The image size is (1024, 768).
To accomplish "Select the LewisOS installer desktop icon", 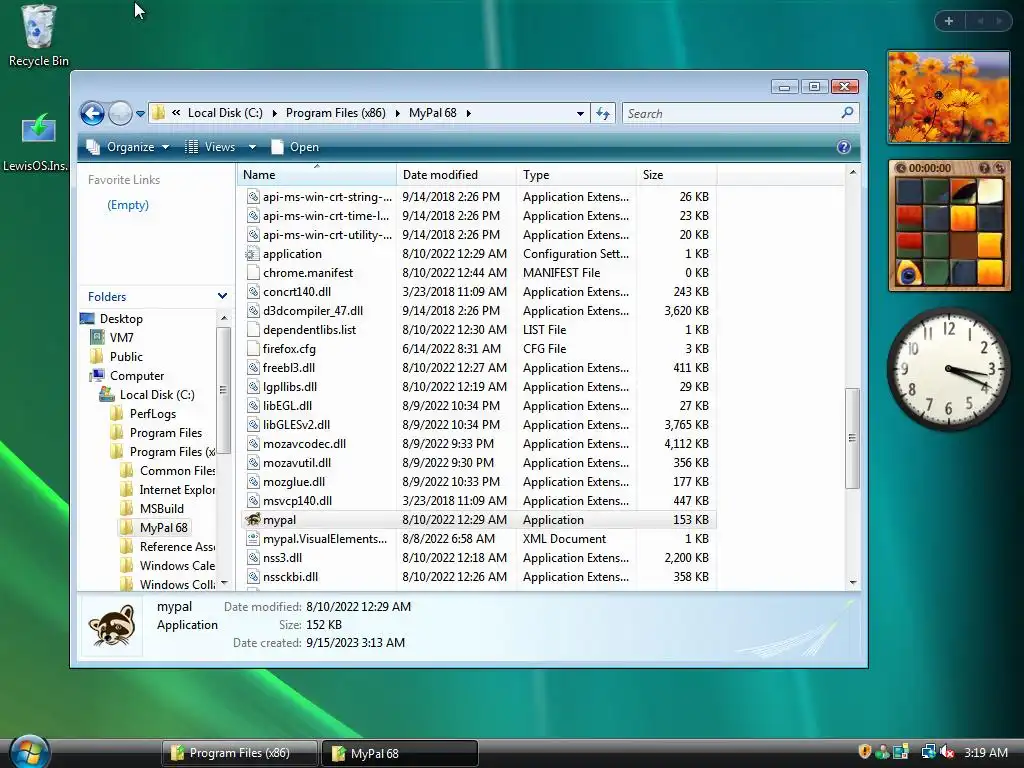I will coord(37,142).
